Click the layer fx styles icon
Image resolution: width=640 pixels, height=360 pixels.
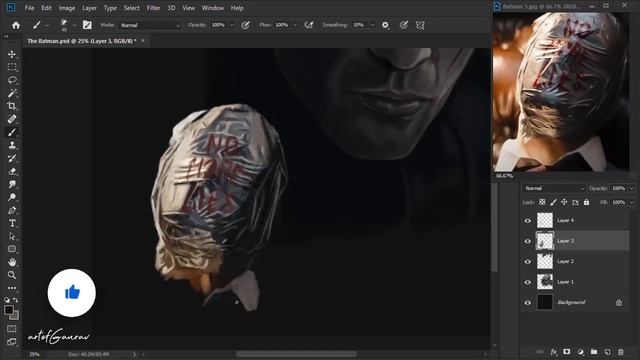click(x=553, y=352)
